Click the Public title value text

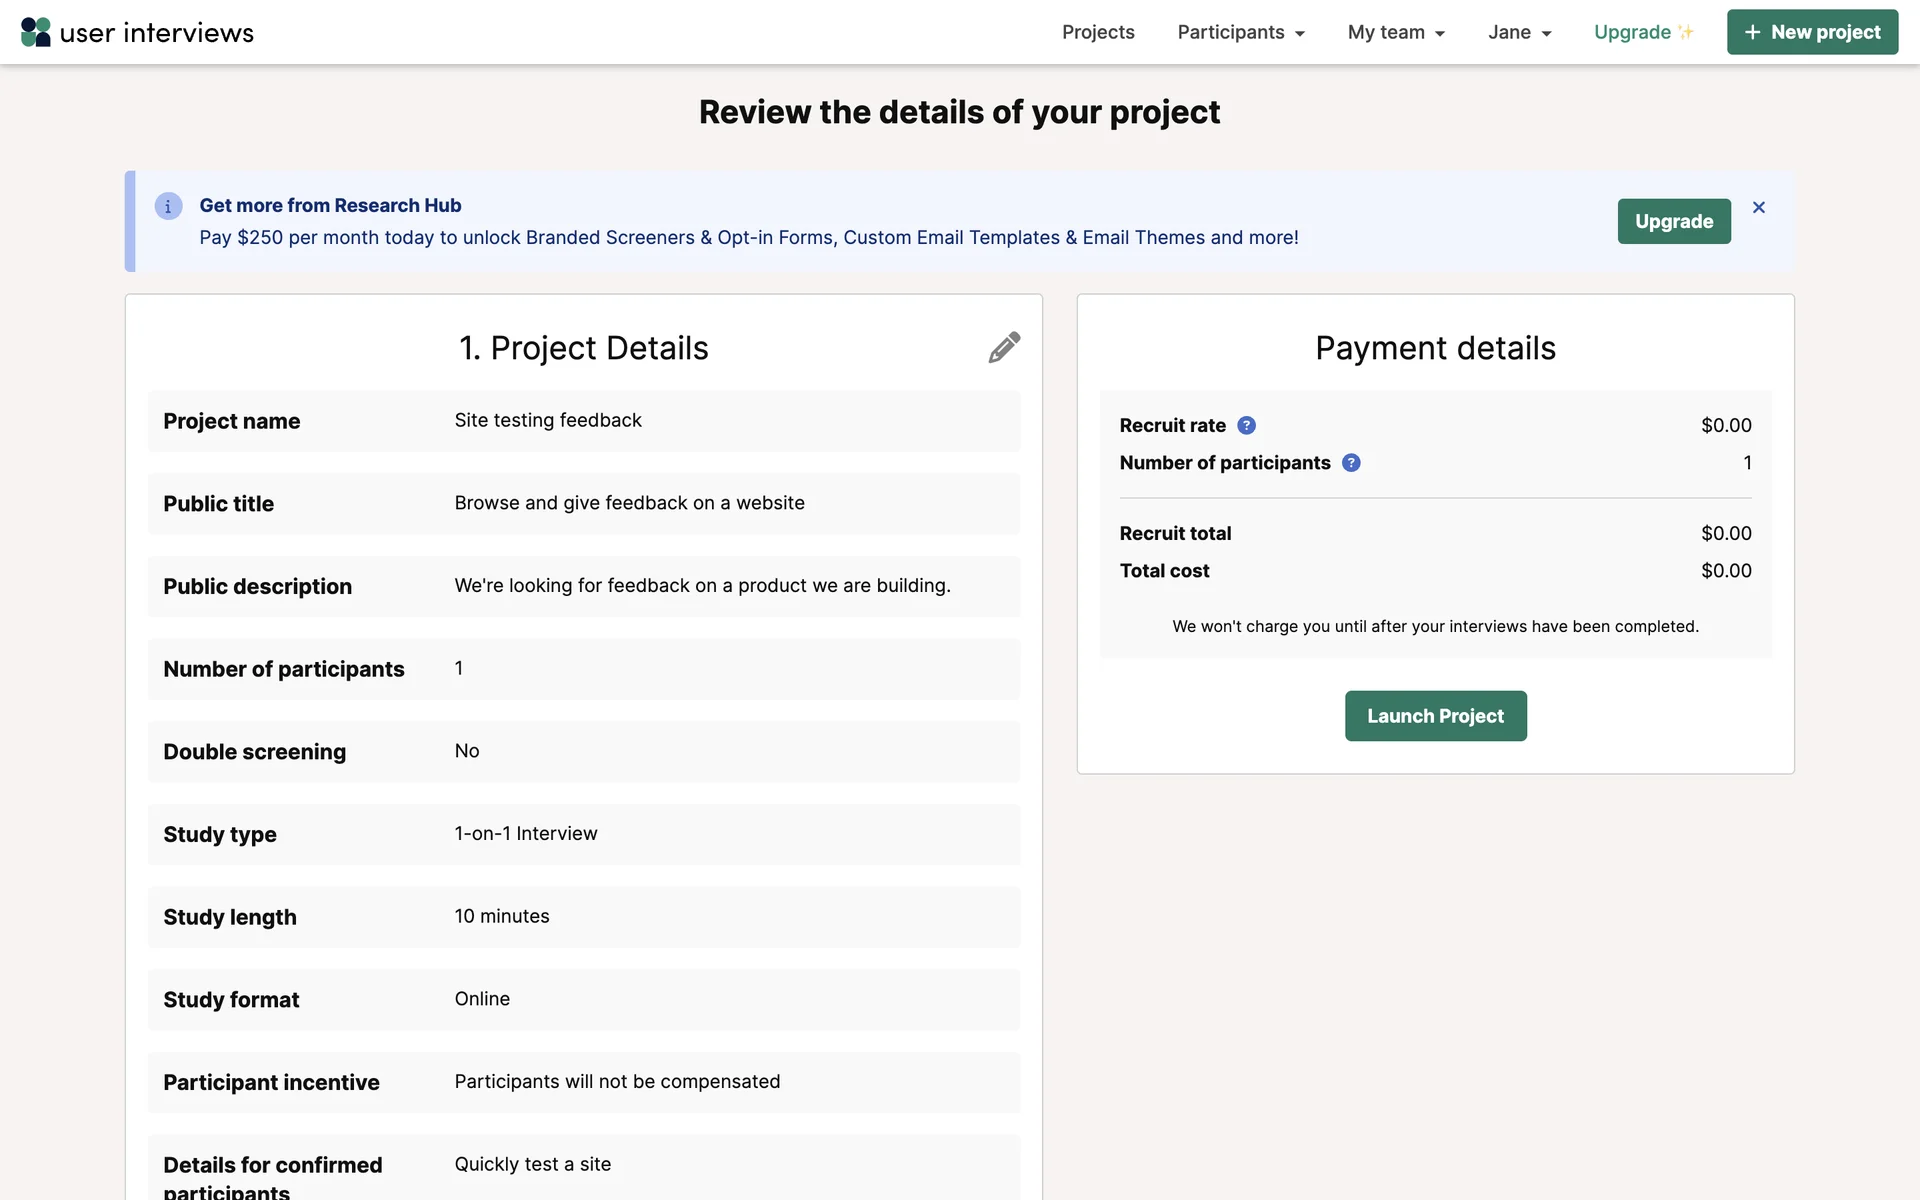coord(629,503)
